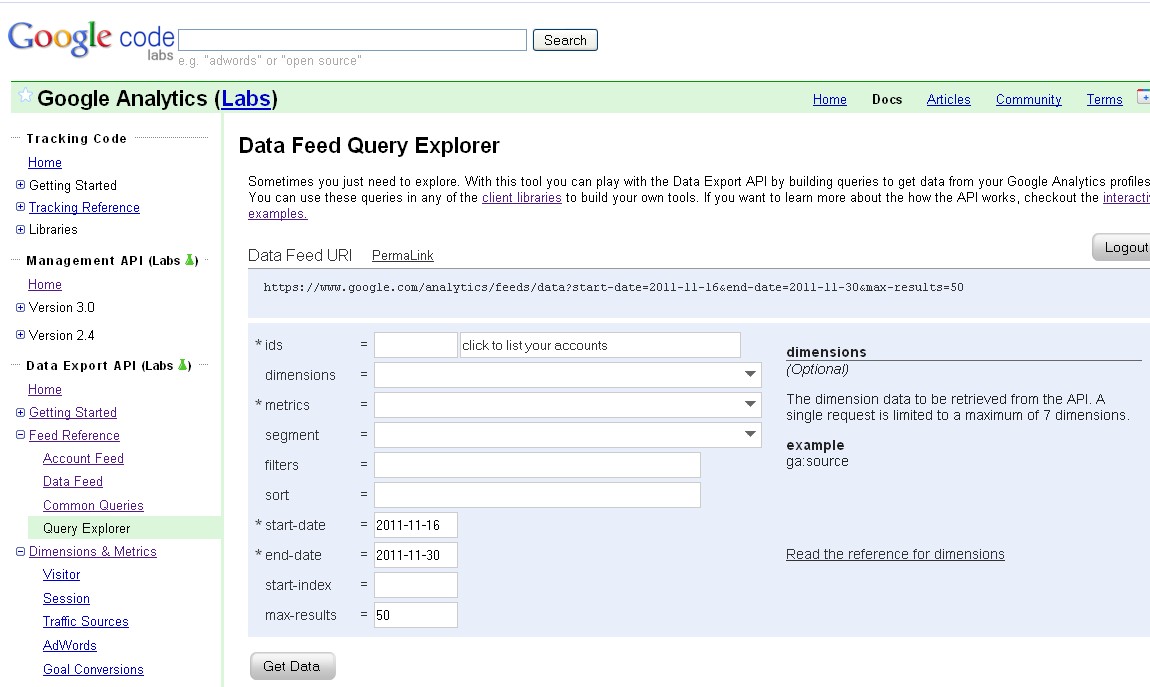Click the ids account listing field

600,345
